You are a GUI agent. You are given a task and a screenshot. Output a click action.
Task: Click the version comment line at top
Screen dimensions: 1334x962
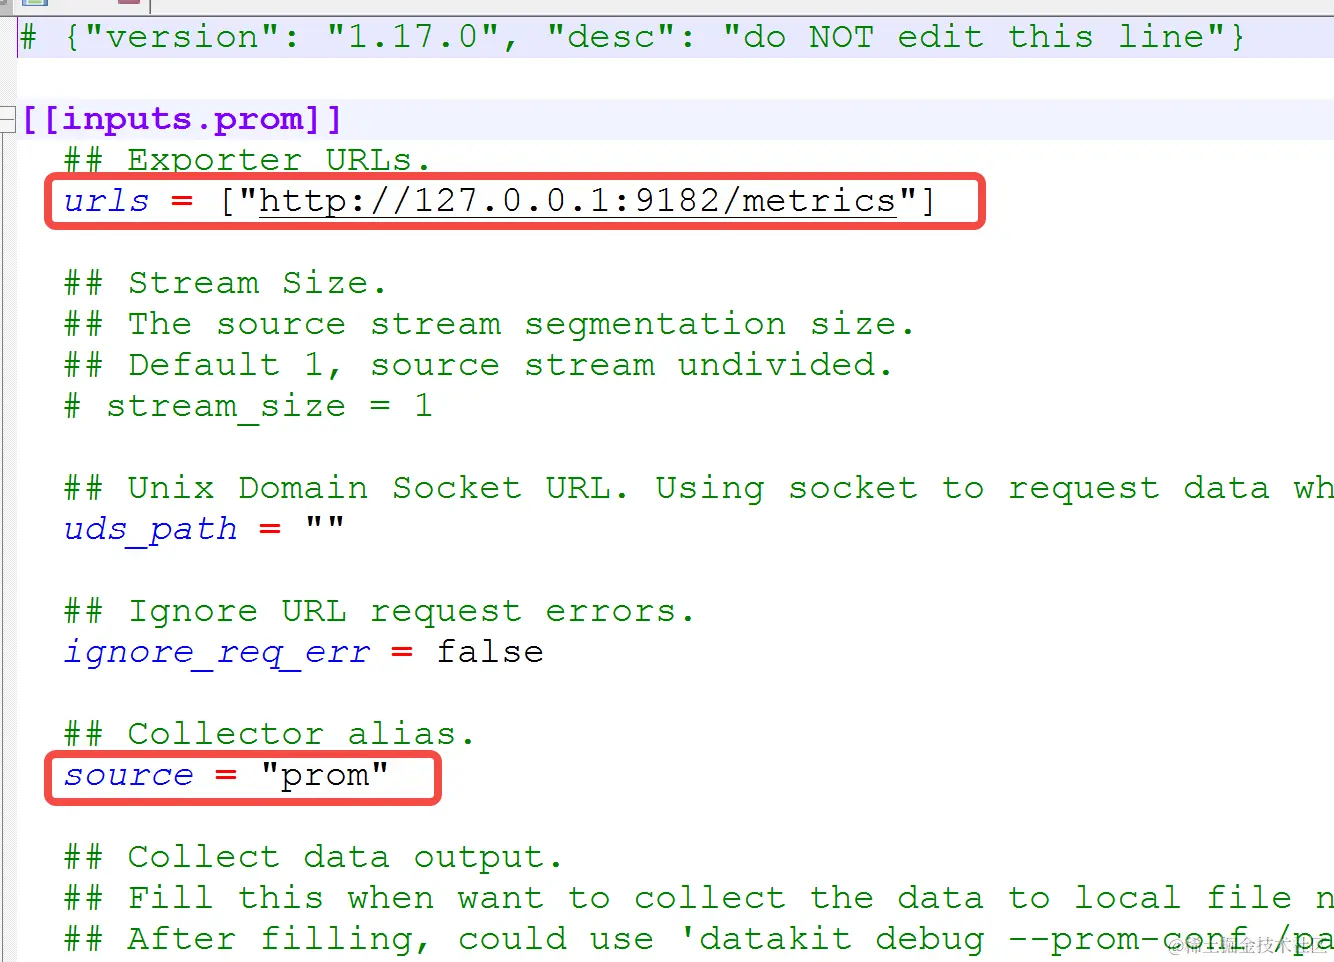click(x=632, y=37)
